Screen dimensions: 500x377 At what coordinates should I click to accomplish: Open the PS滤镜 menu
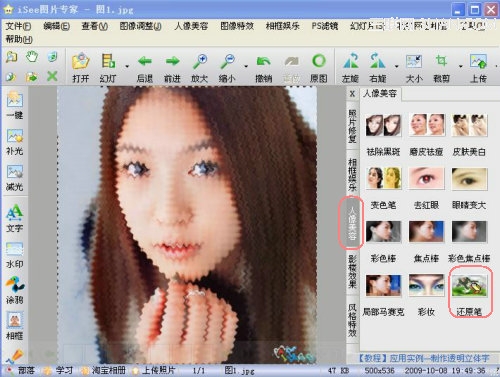325,26
